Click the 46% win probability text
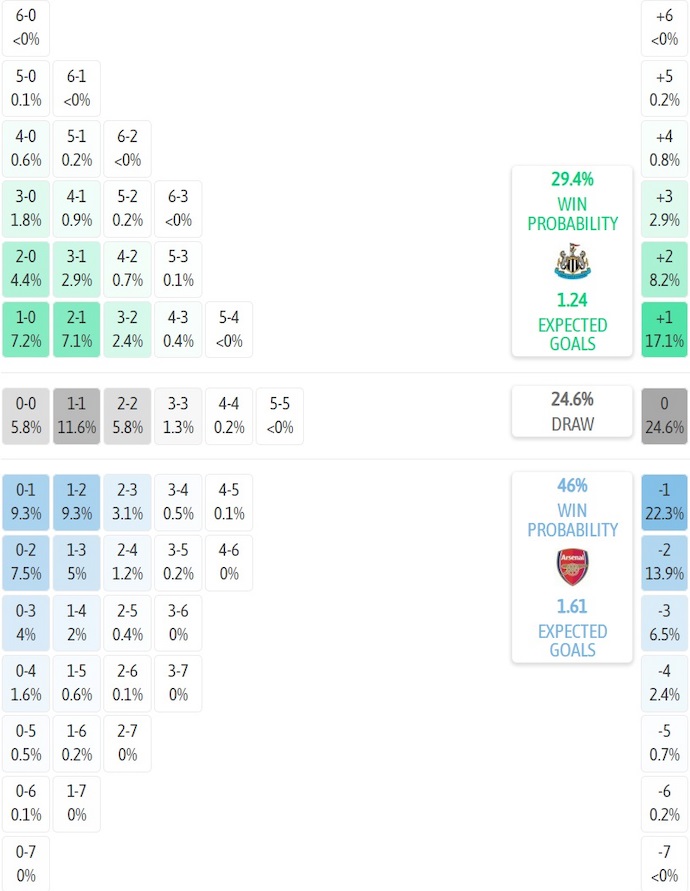690x891 pixels. point(571,486)
